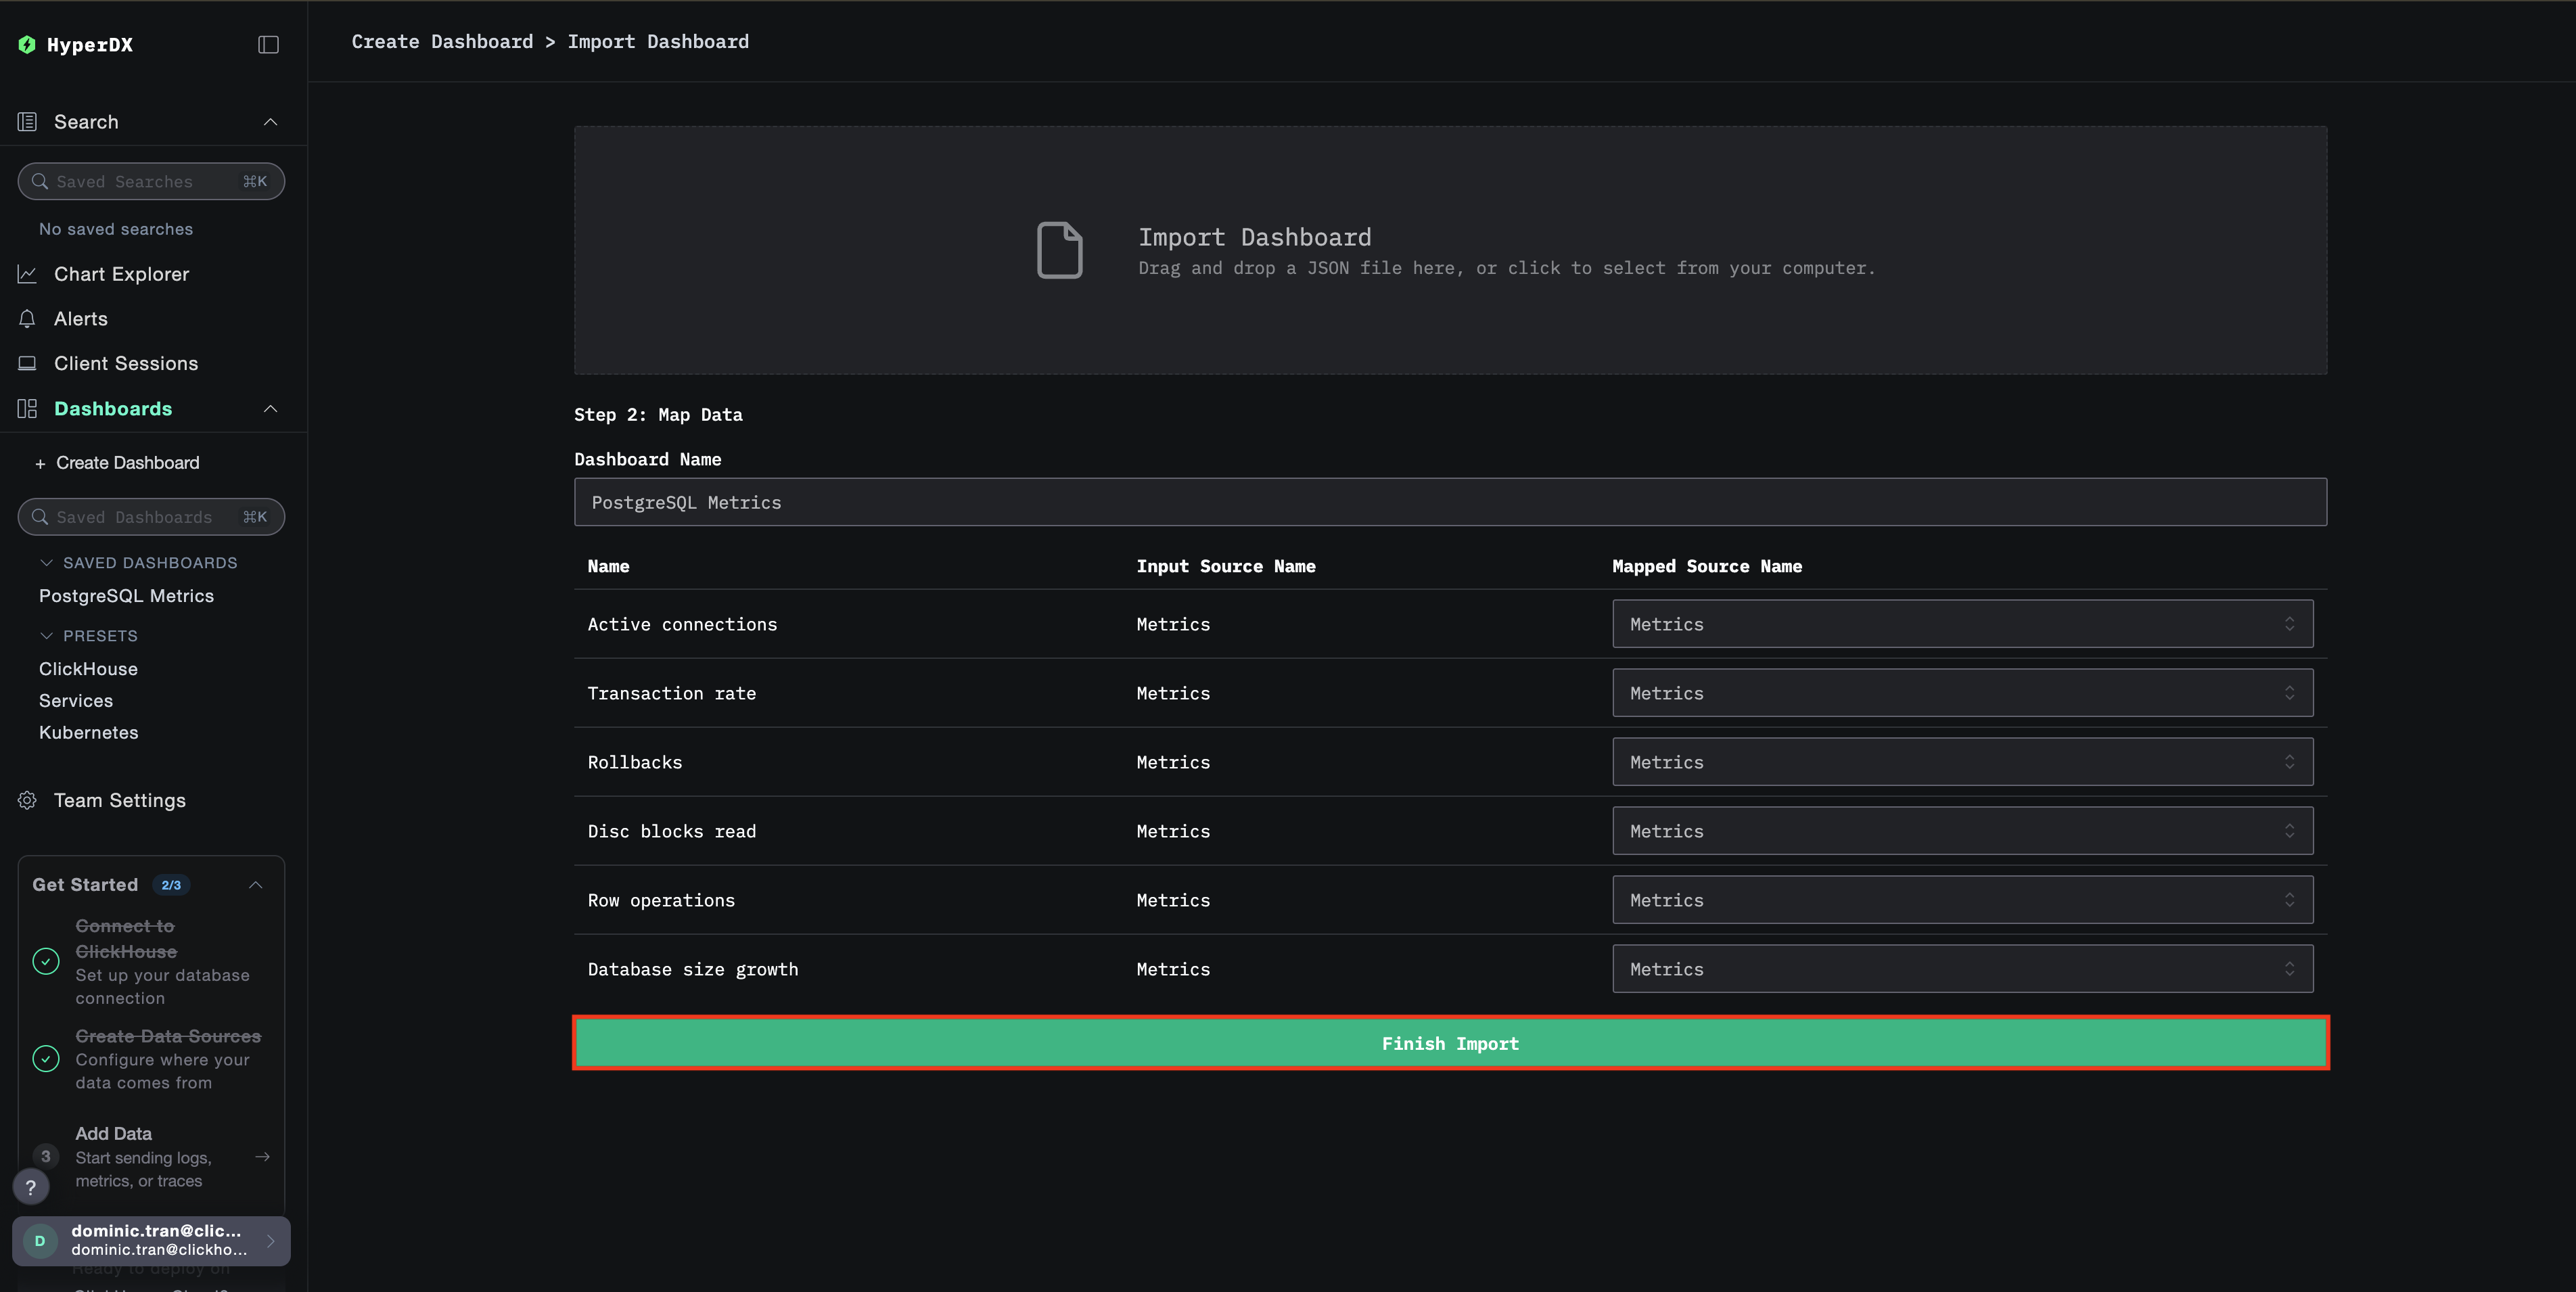
Task: Edit the Dashboard Name field
Action: pyautogui.click(x=1450, y=502)
